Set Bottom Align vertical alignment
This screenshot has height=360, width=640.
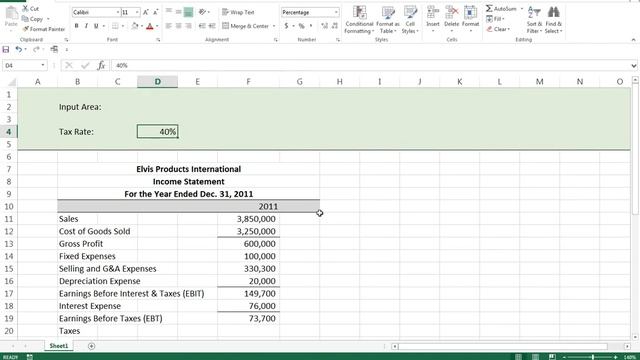click(188, 12)
